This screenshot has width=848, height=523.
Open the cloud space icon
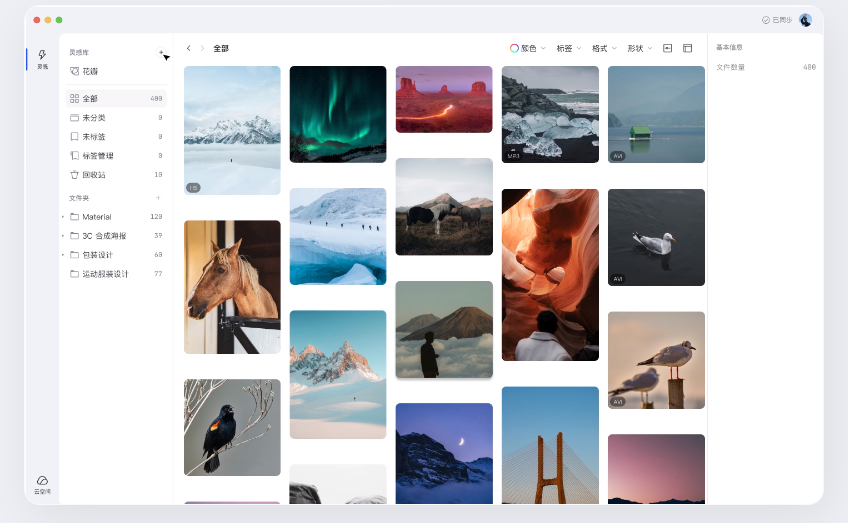coord(42,484)
